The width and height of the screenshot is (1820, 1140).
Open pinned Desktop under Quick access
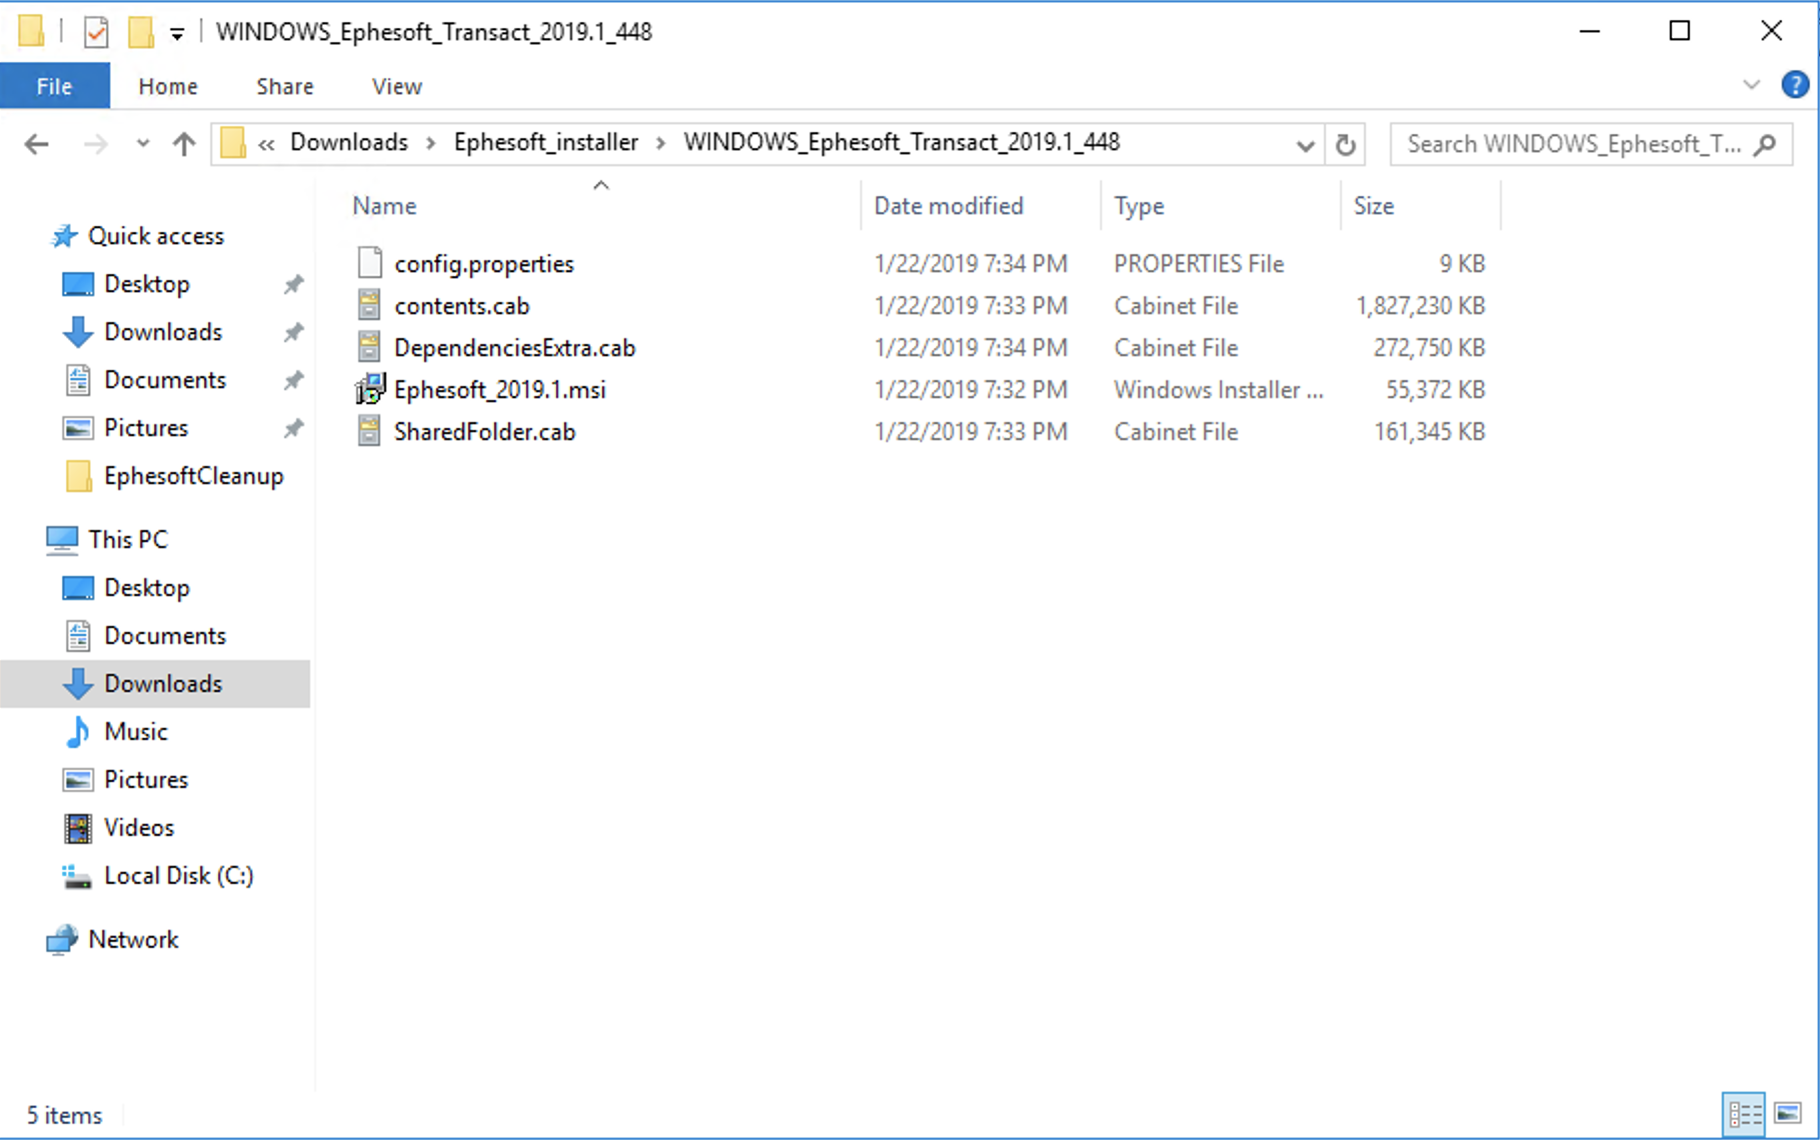[x=147, y=284]
